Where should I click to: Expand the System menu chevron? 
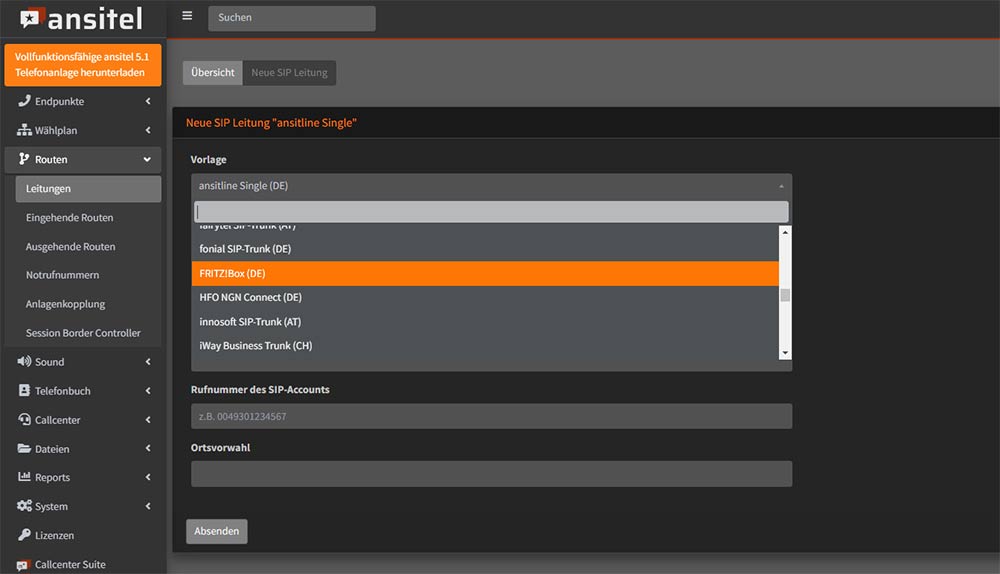(148, 506)
